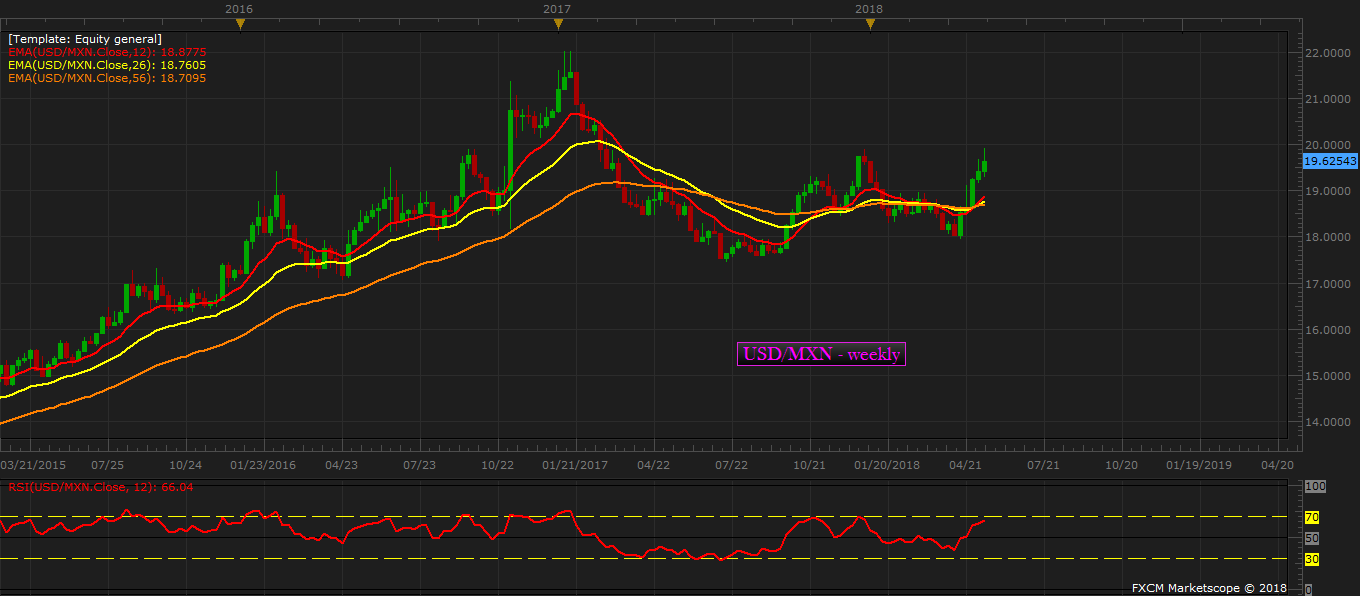
Task: Click the current price tag 19.62543
Action: pyautogui.click(x=1331, y=160)
